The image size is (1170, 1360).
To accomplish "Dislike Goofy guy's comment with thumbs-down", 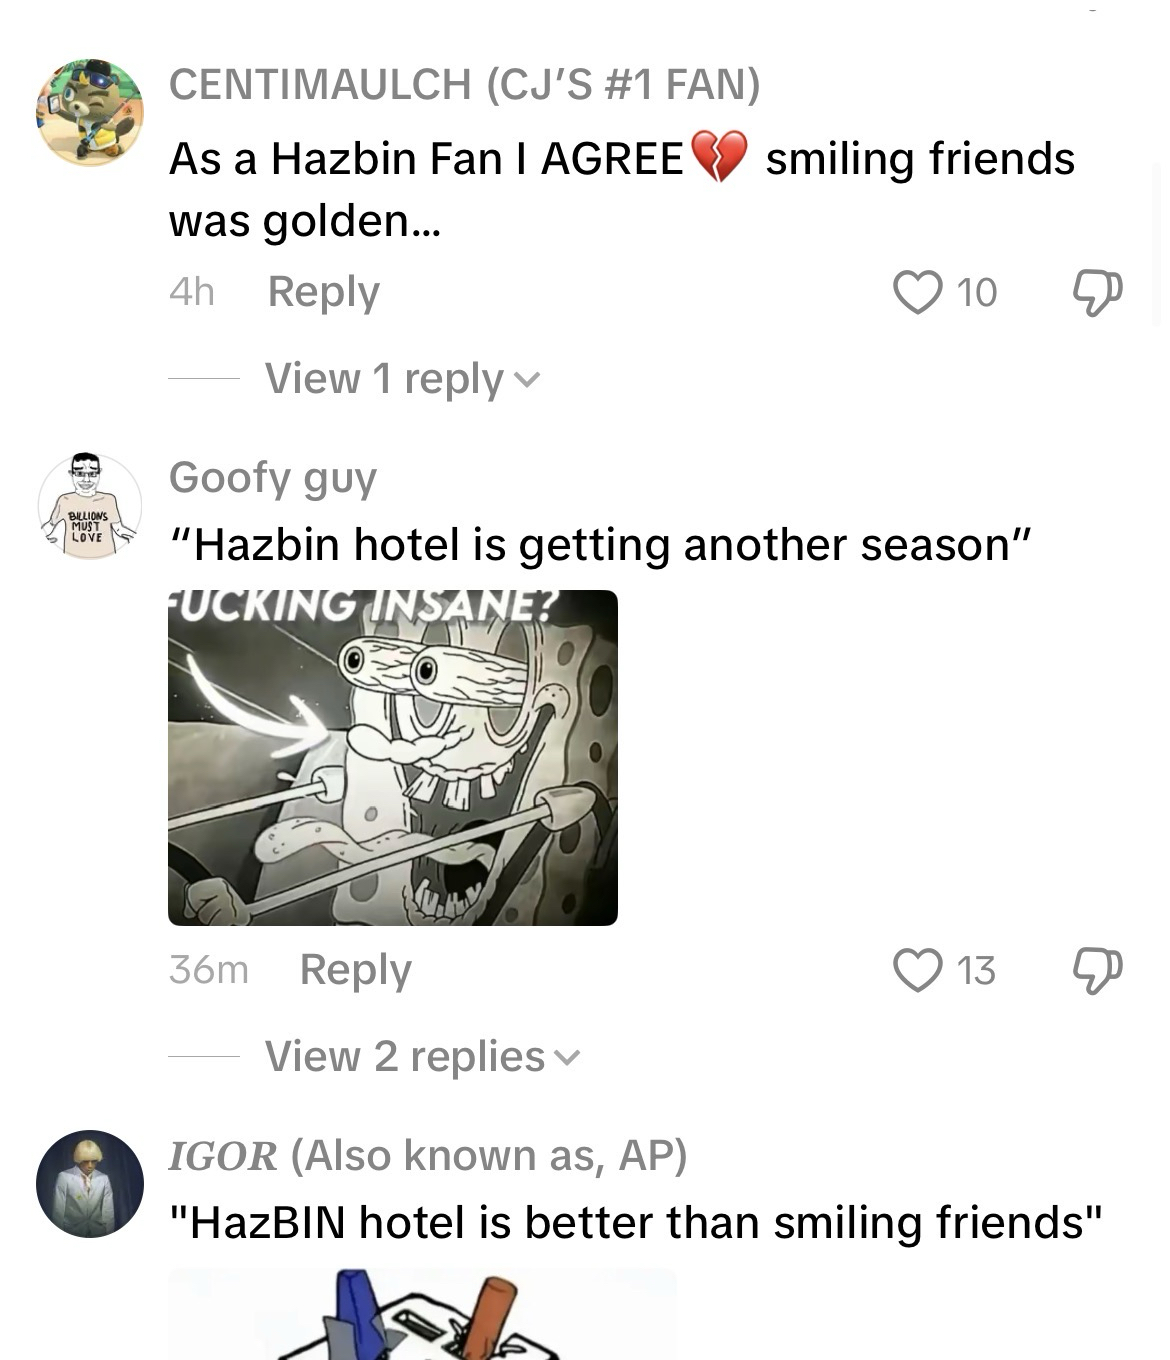I will pyautogui.click(x=1097, y=970).
